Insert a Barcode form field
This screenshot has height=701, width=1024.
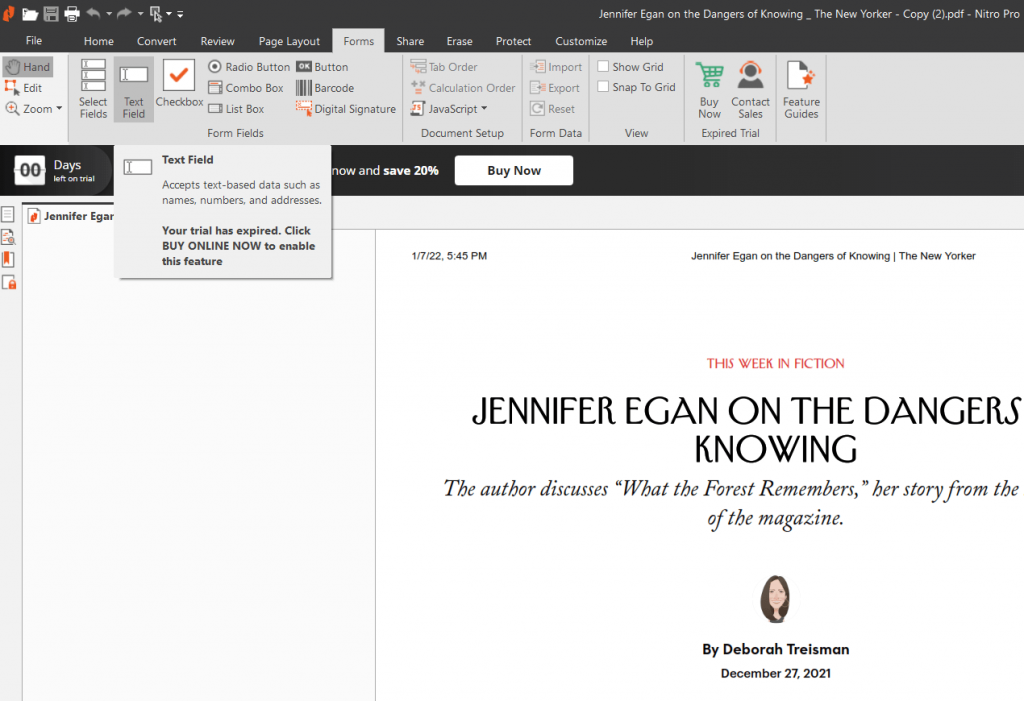[325, 88]
